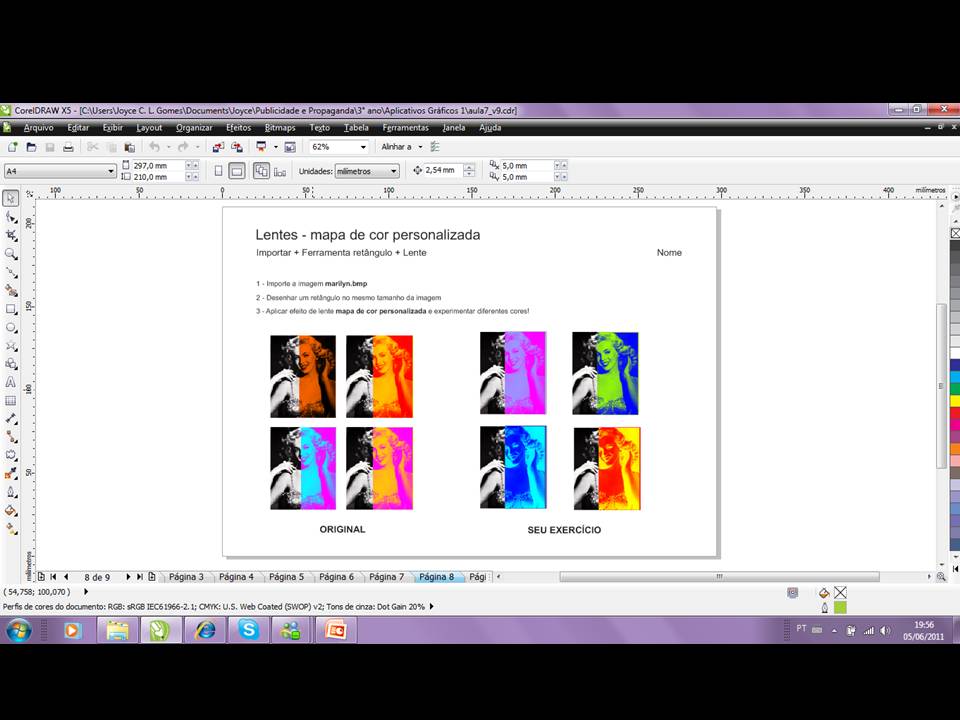Image resolution: width=960 pixels, height=720 pixels.
Task: Click the page width 297,0 mm field
Action: [158, 165]
